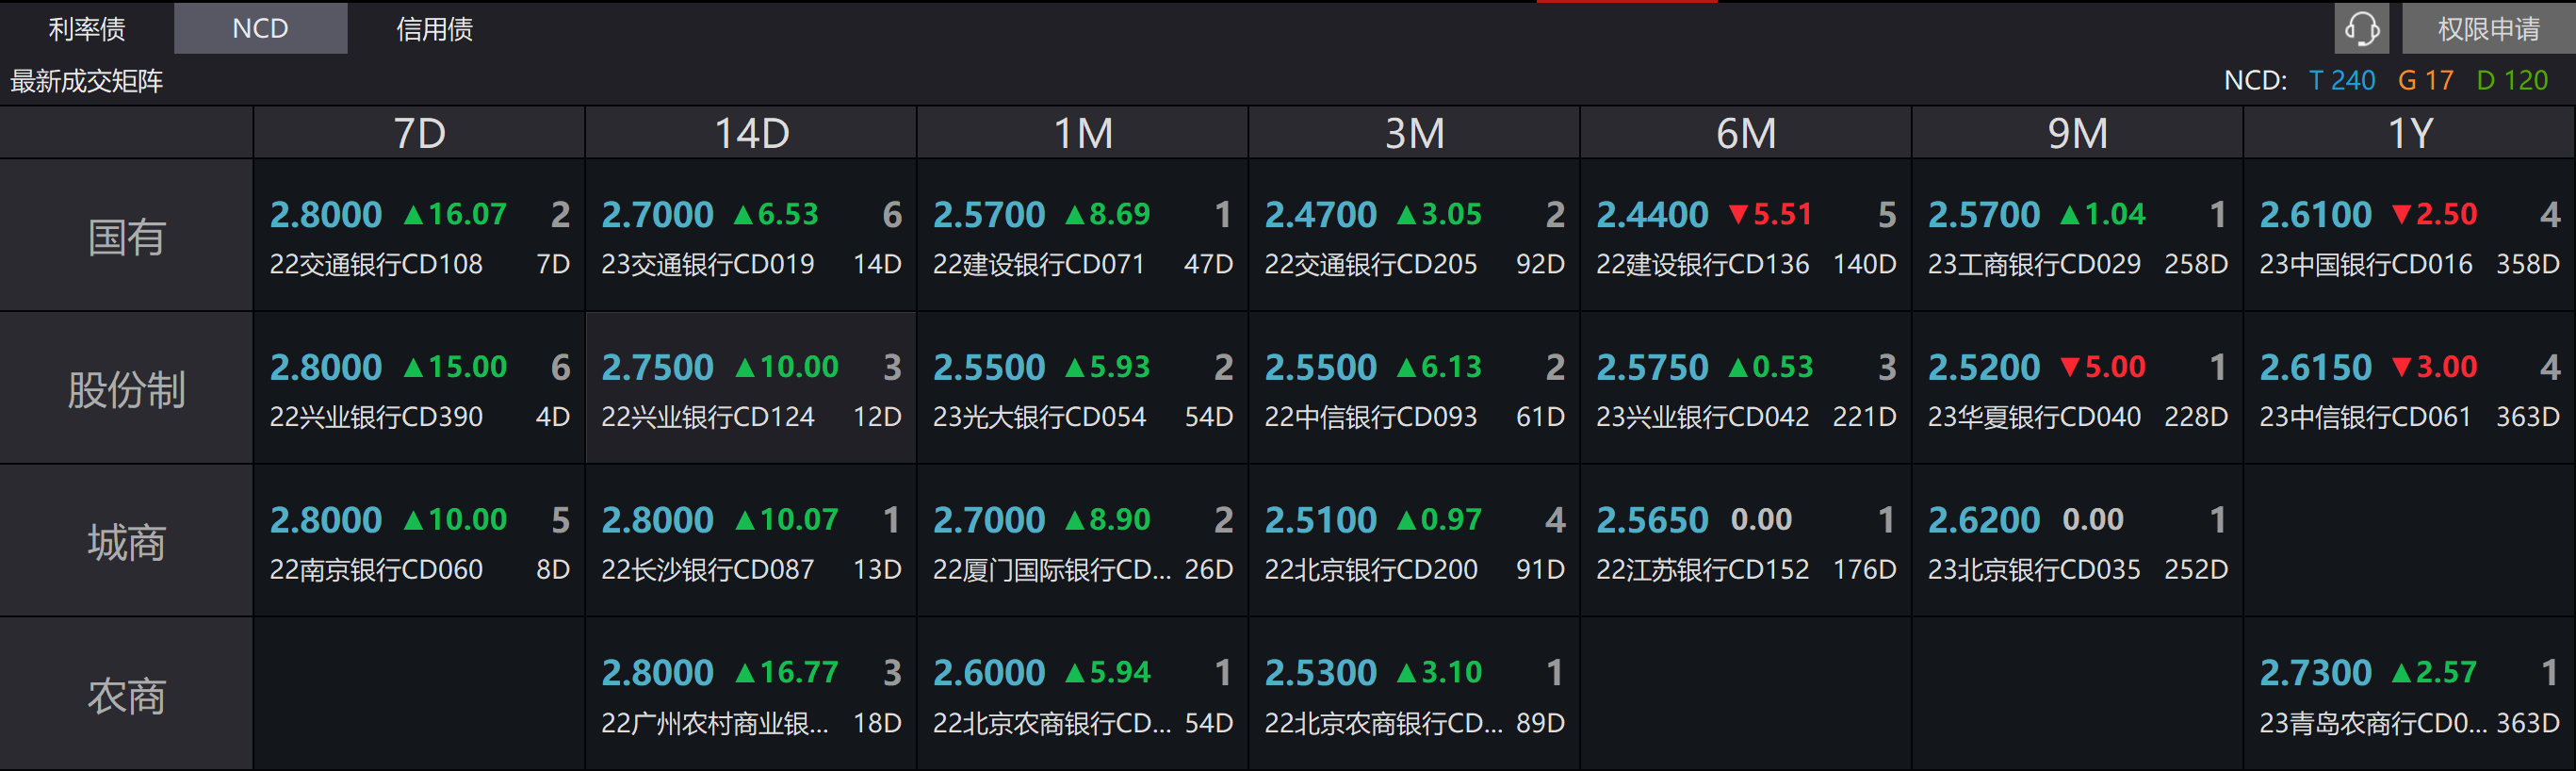Click the 2.6200 yield in 城商 9M
Image resolution: width=2576 pixels, height=771 pixels.
[1983, 520]
